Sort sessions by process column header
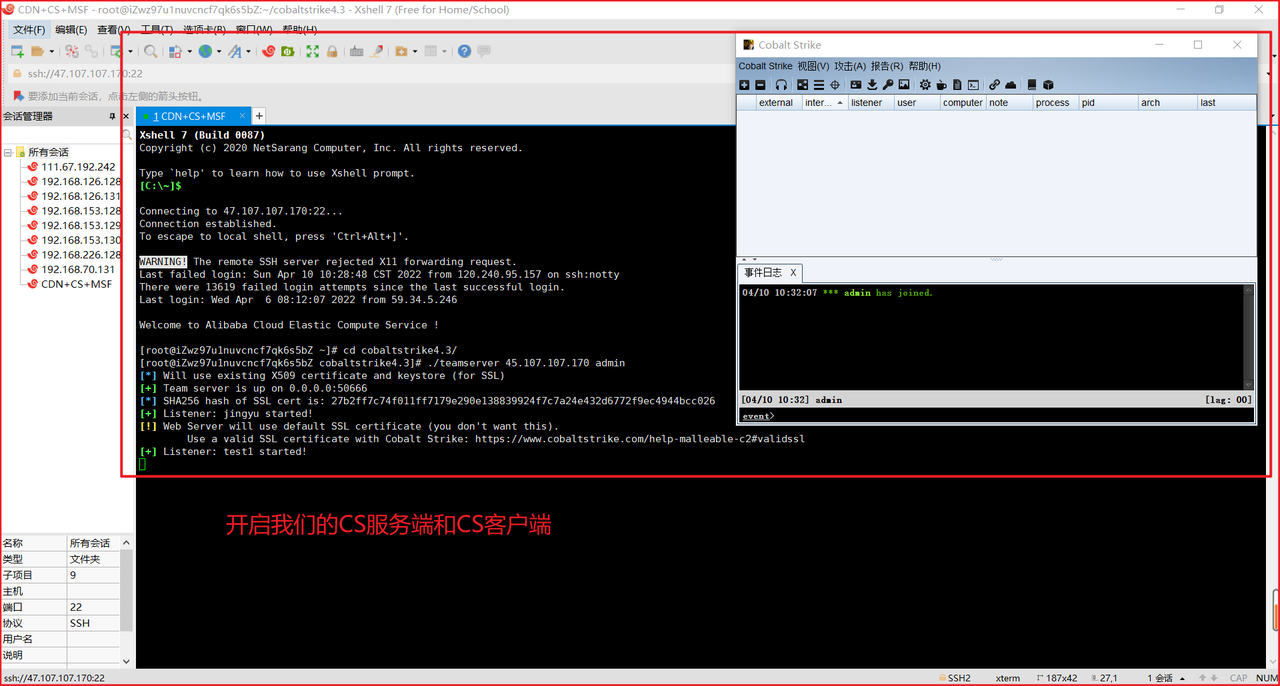This screenshot has width=1280, height=686. point(1055,102)
